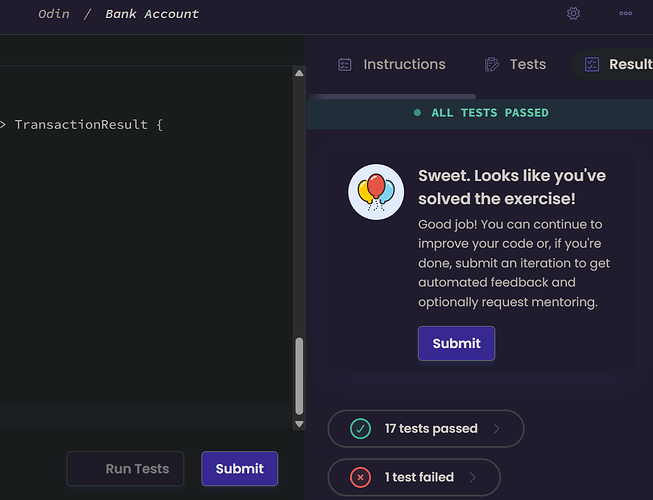653x500 pixels.
Task: Click the green checkmark passed icon
Action: (x=360, y=428)
